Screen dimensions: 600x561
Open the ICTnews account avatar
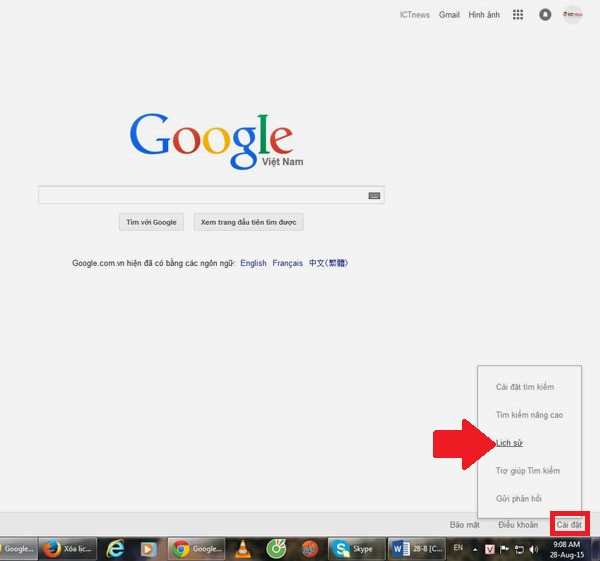[572, 14]
